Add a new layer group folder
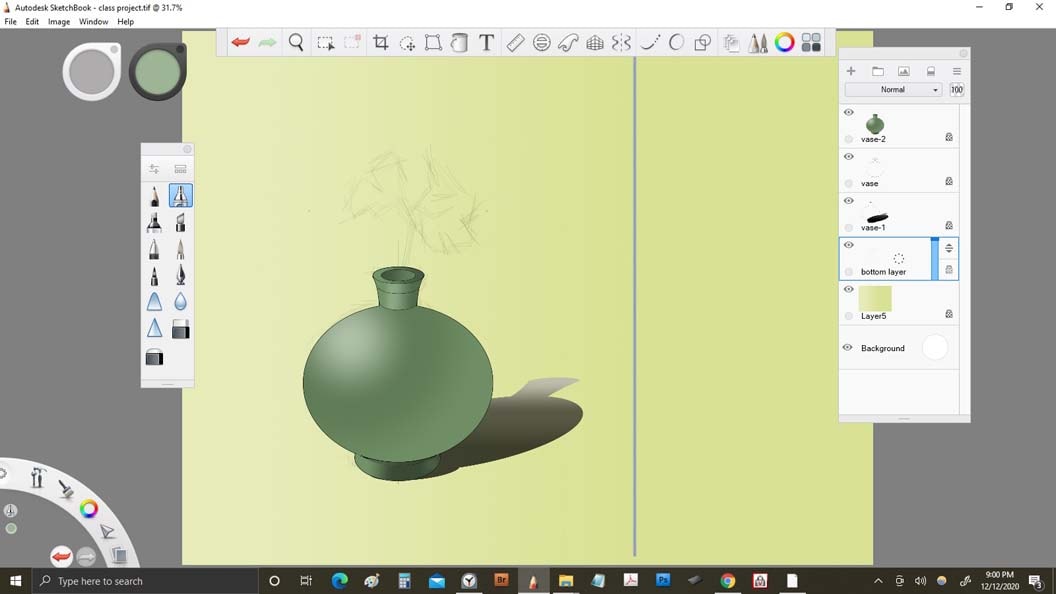Image resolution: width=1056 pixels, height=594 pixels. 878,71
